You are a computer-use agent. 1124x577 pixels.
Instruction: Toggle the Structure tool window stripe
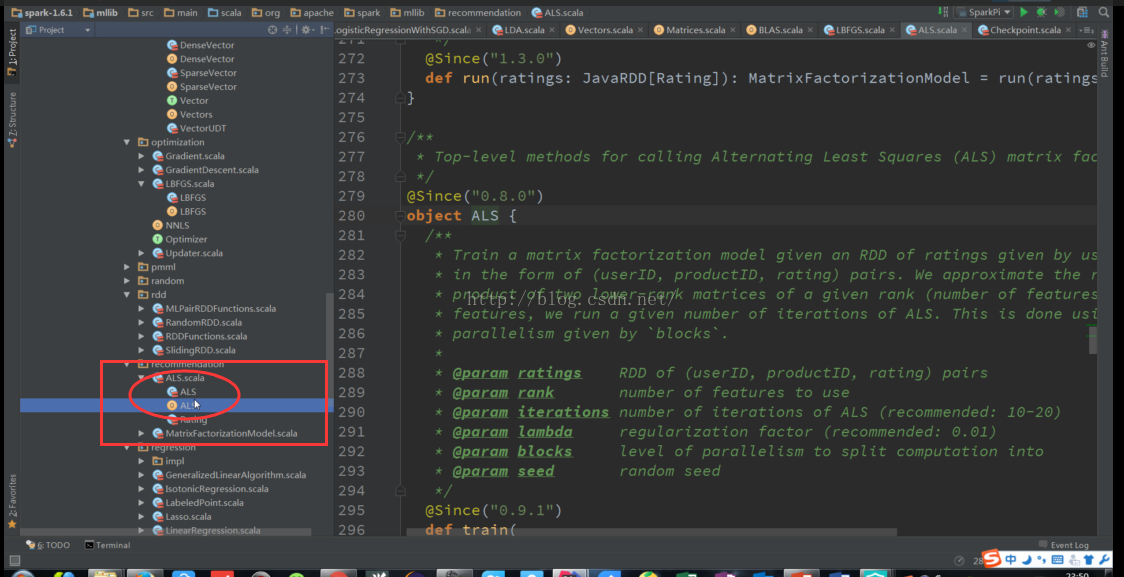coord(11,120)
